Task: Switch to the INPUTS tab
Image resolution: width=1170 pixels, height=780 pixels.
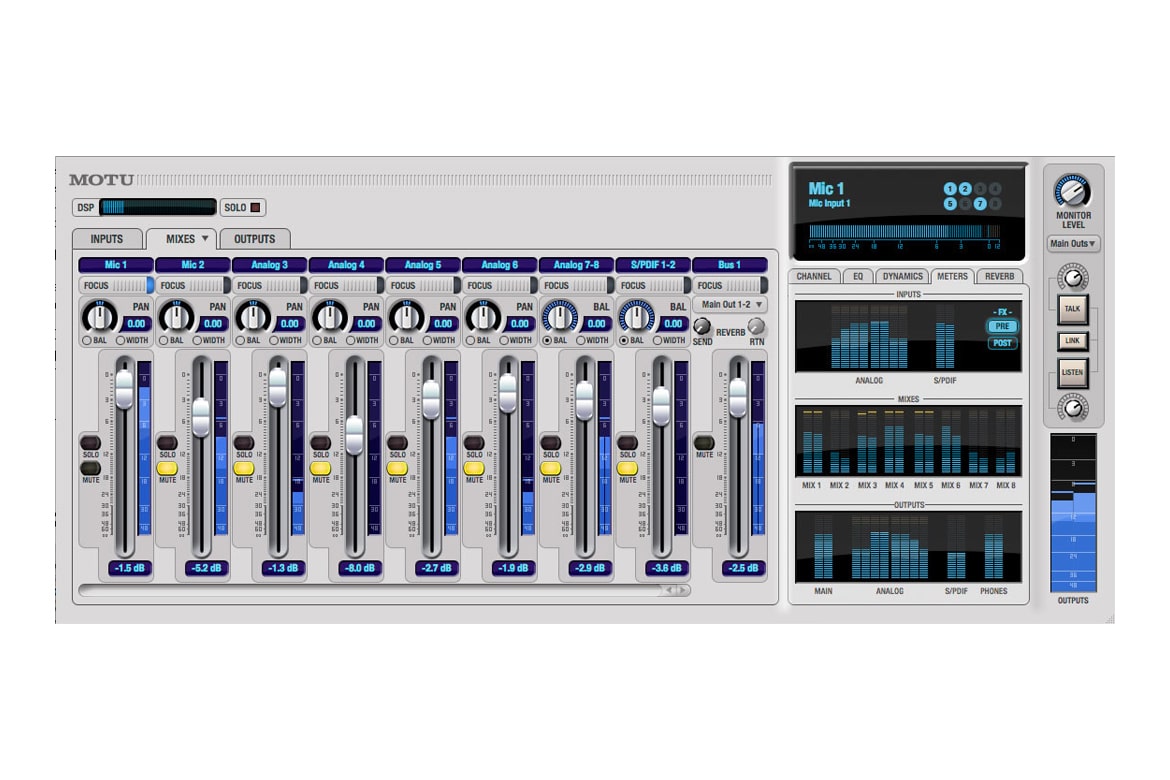Action: click(107, 239)
